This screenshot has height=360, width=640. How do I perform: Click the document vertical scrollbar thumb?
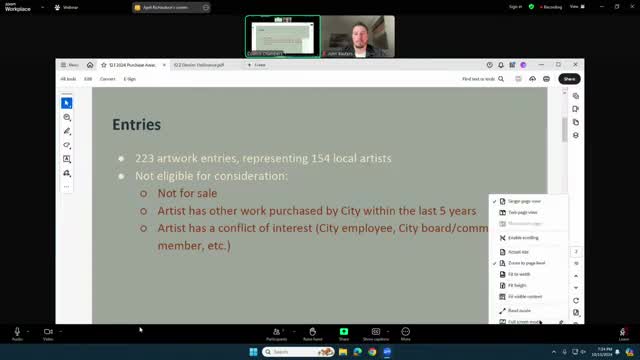click(564, 130)
